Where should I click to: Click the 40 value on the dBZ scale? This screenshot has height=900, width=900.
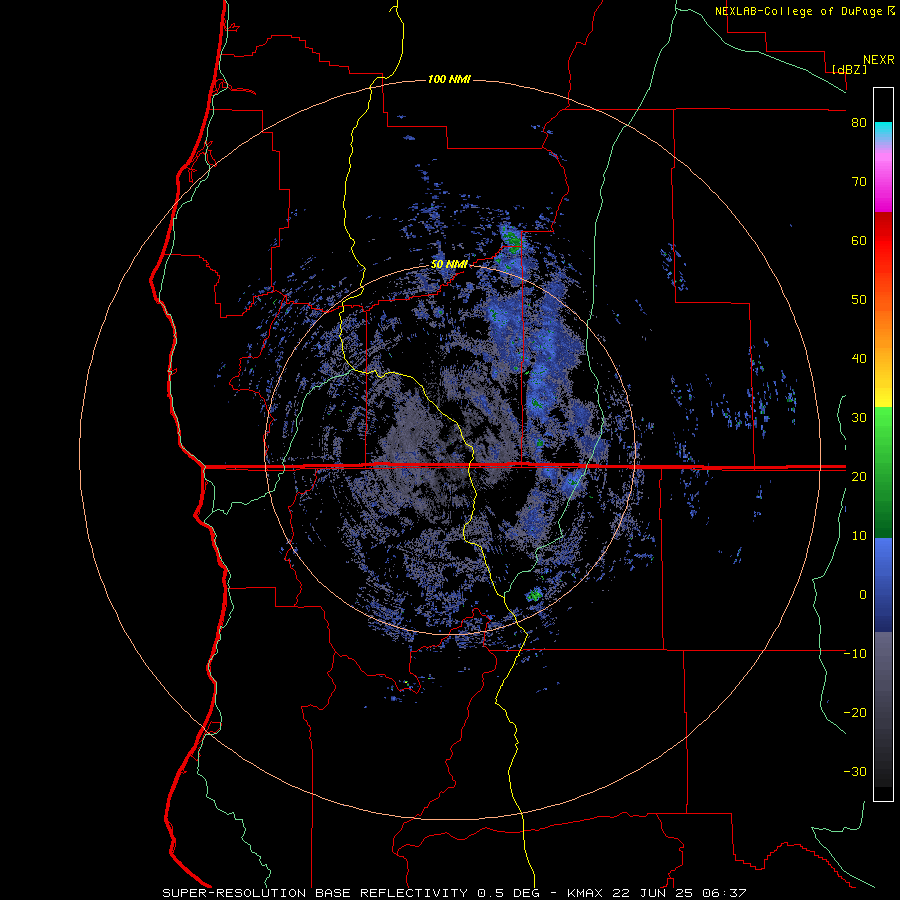point(859,359)
